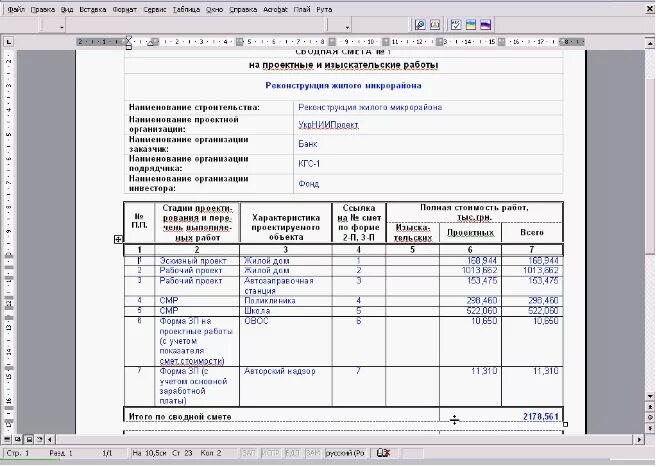Switch to Print layout view button

click(x=29, y=439)
